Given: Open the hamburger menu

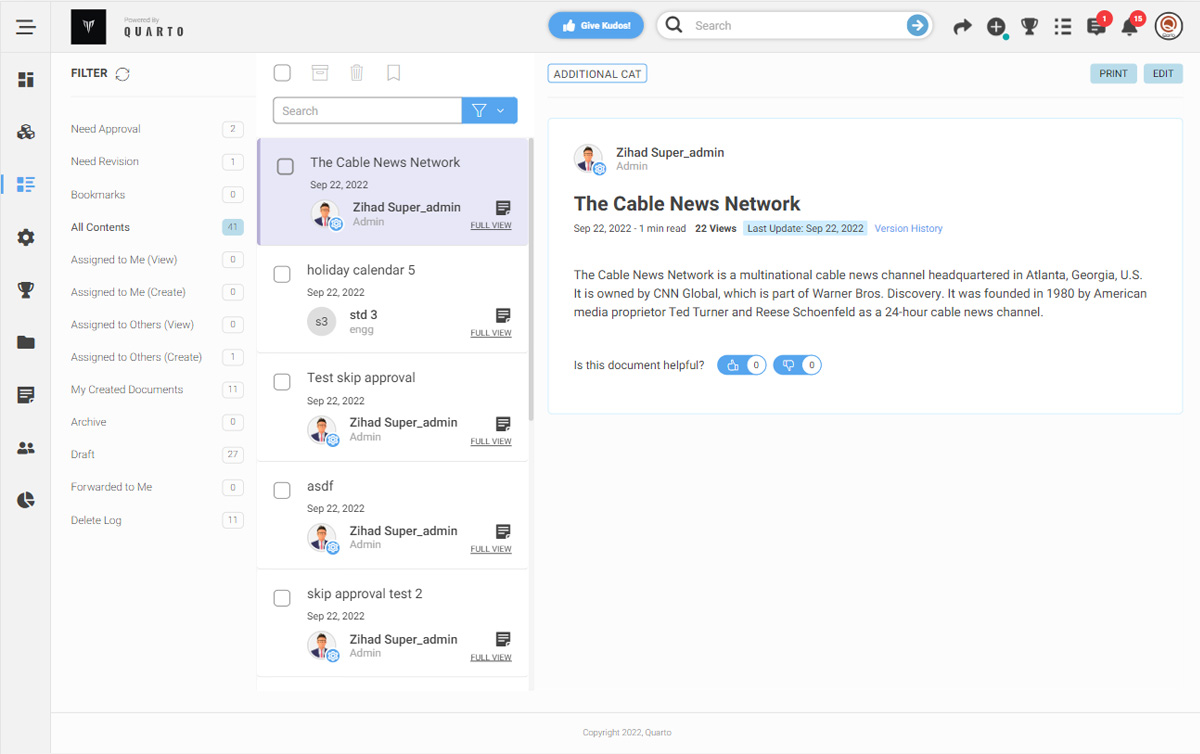Looking at the screenshot, I should click(26, 27).
